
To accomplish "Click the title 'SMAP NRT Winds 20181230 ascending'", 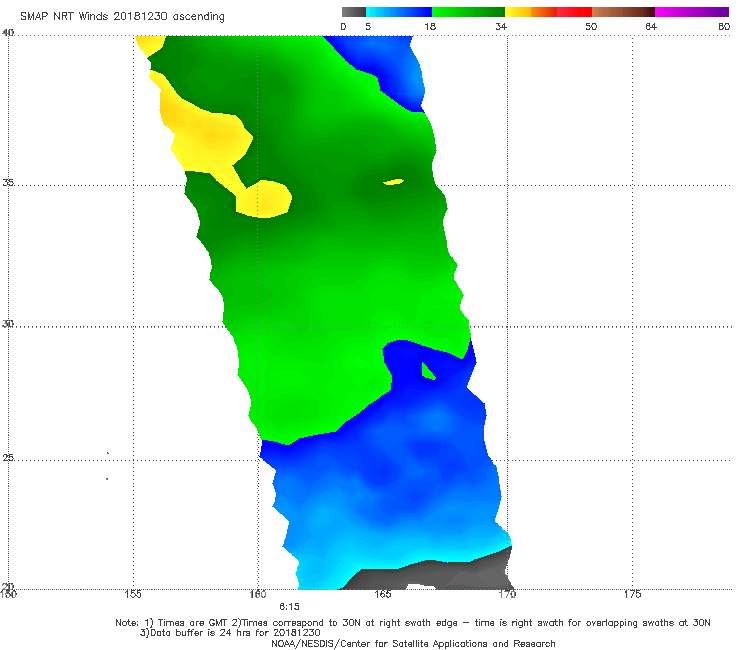I will pos(122,16).
